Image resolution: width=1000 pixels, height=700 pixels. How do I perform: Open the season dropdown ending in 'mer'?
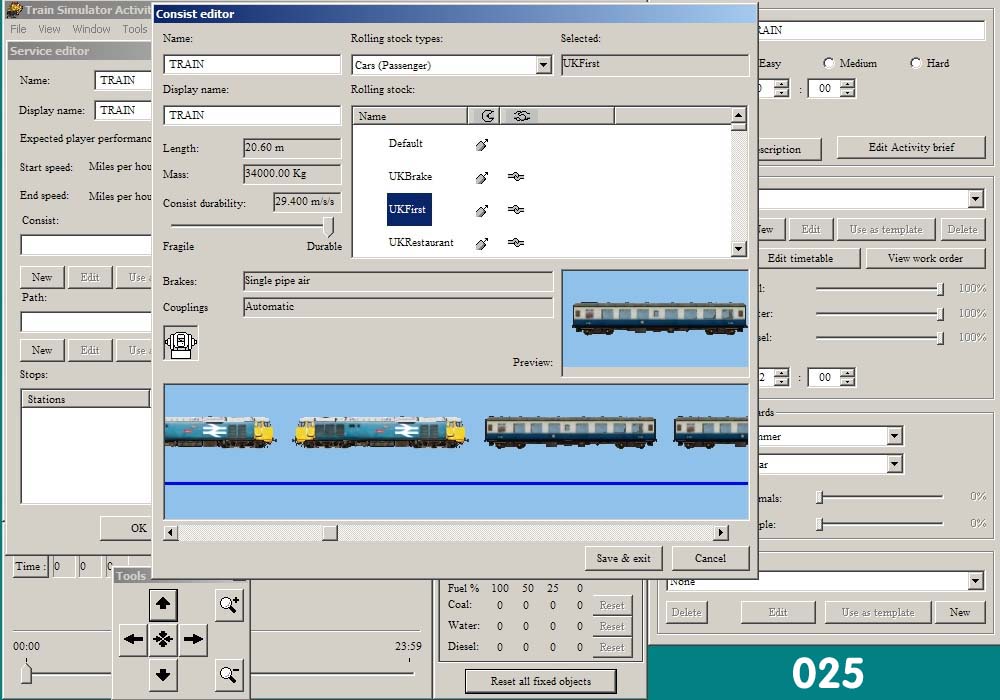click(x=894, y=436)
